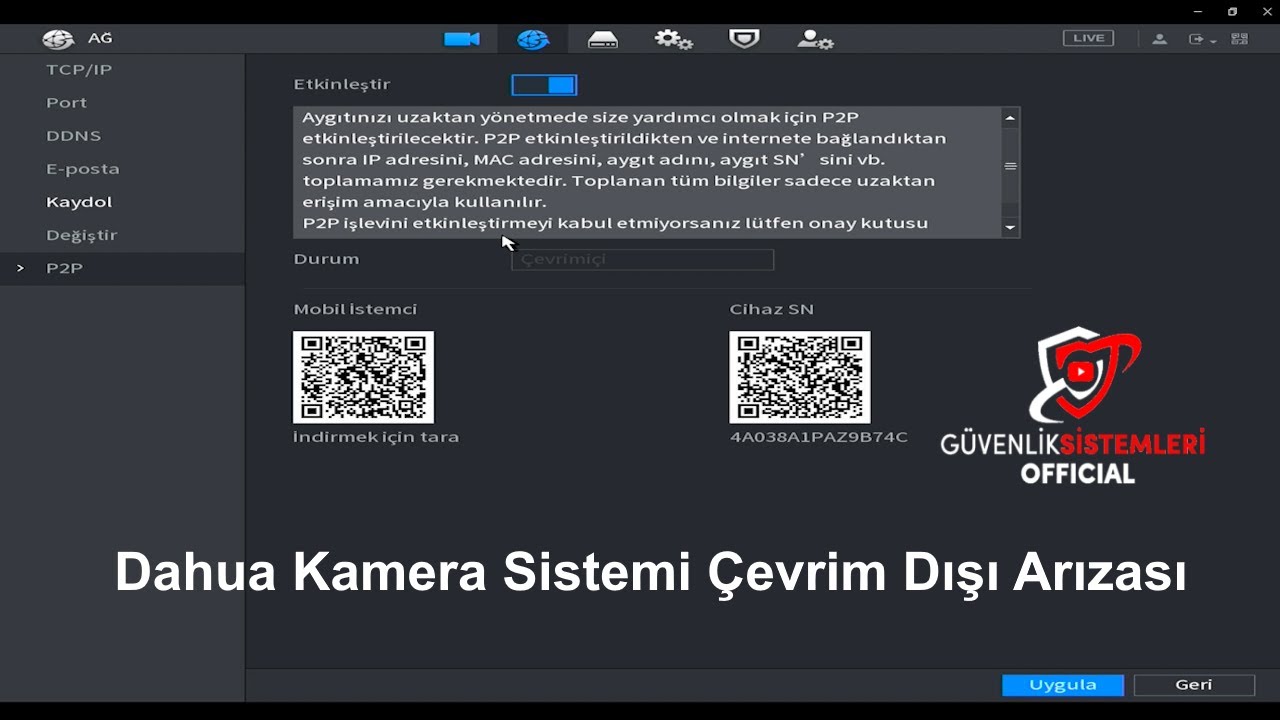Open the Camera settings icon
This screenshot has width=1280, height=720.
tap(462, 39)
